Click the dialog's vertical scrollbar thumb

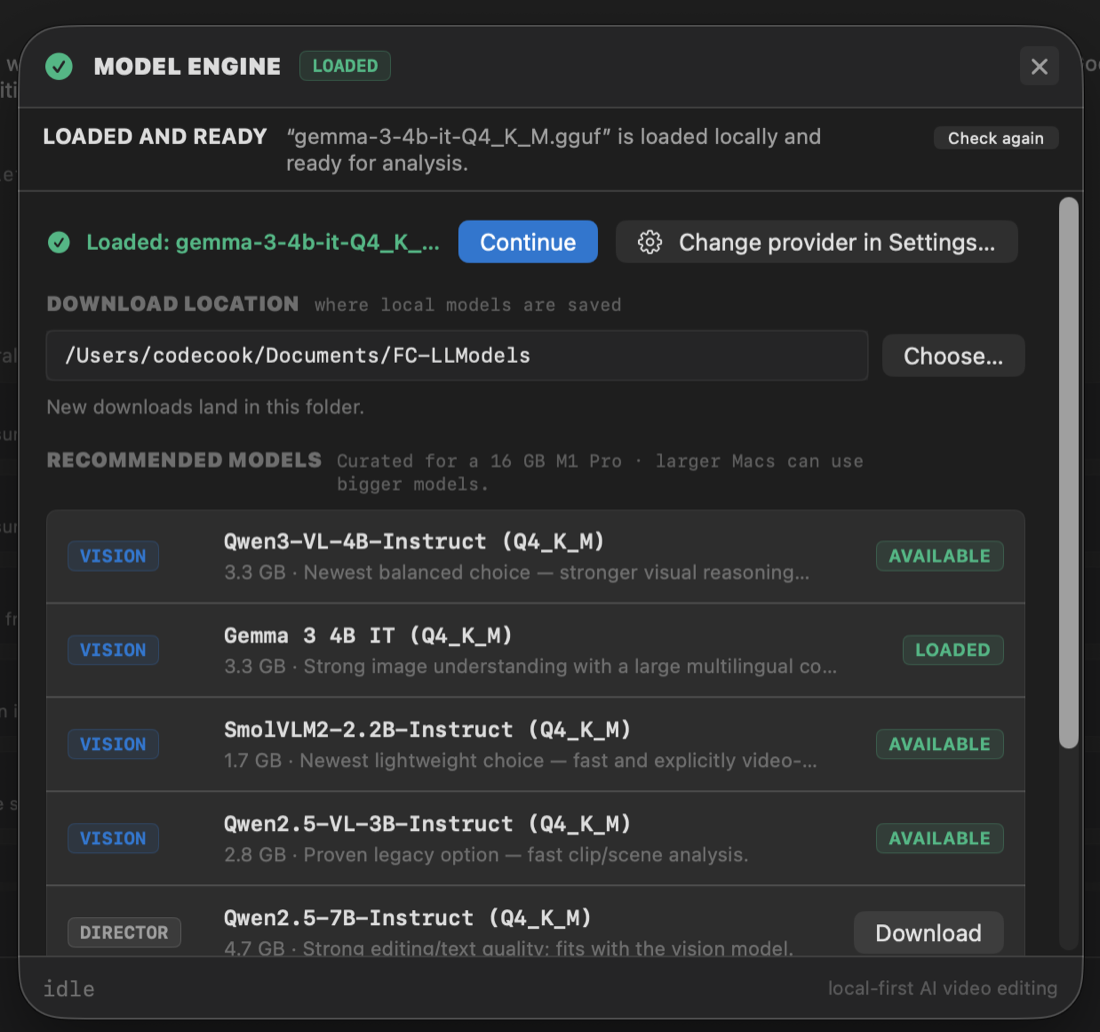coord(1068,473)
